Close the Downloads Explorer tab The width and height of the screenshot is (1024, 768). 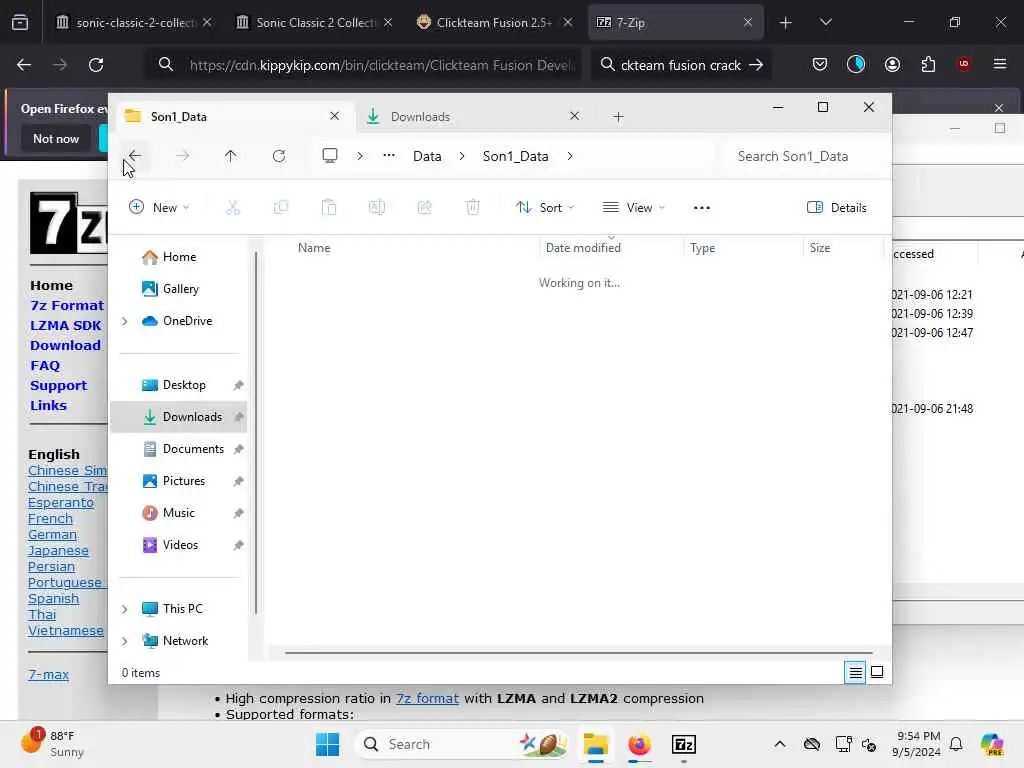574,116
